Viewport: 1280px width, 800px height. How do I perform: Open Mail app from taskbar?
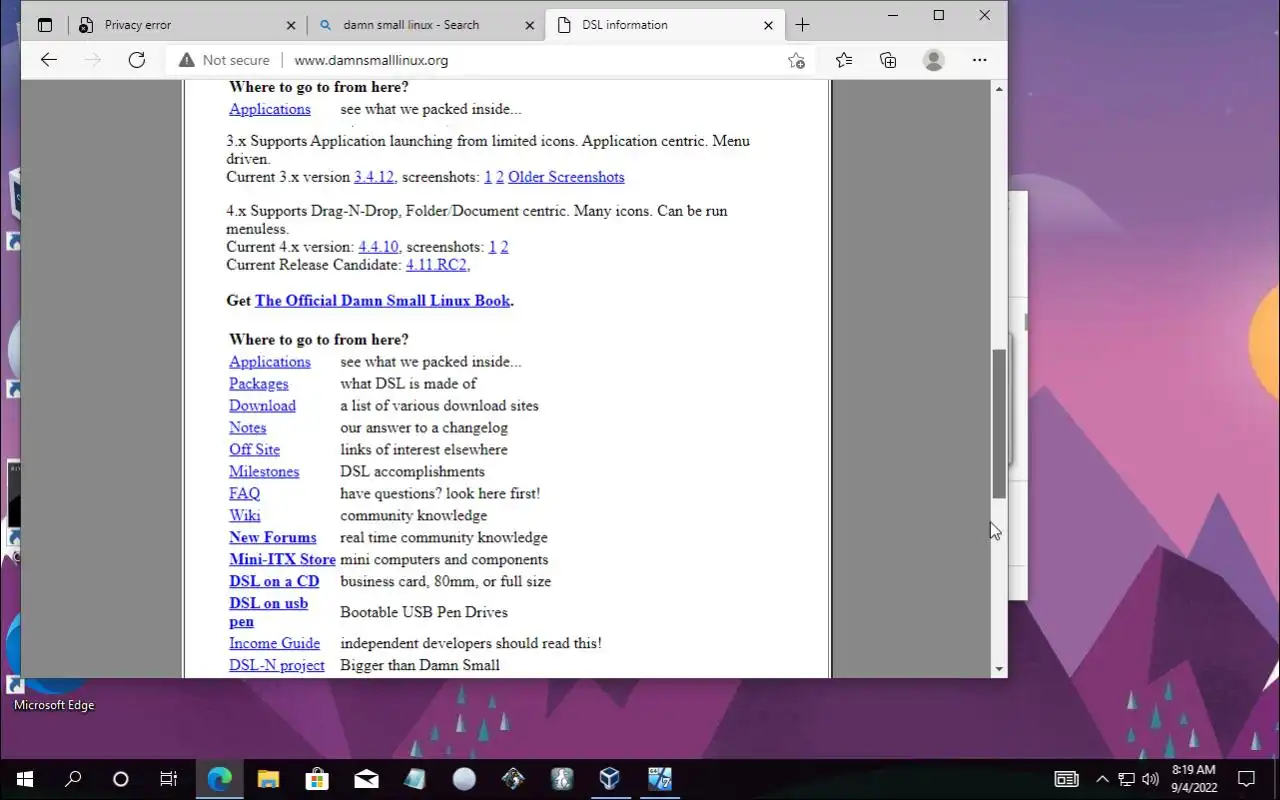pyautogui.click(x=366, y=779)
